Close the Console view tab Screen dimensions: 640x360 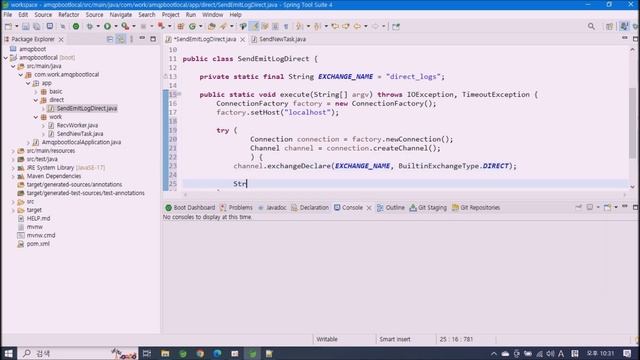(369, 208)
